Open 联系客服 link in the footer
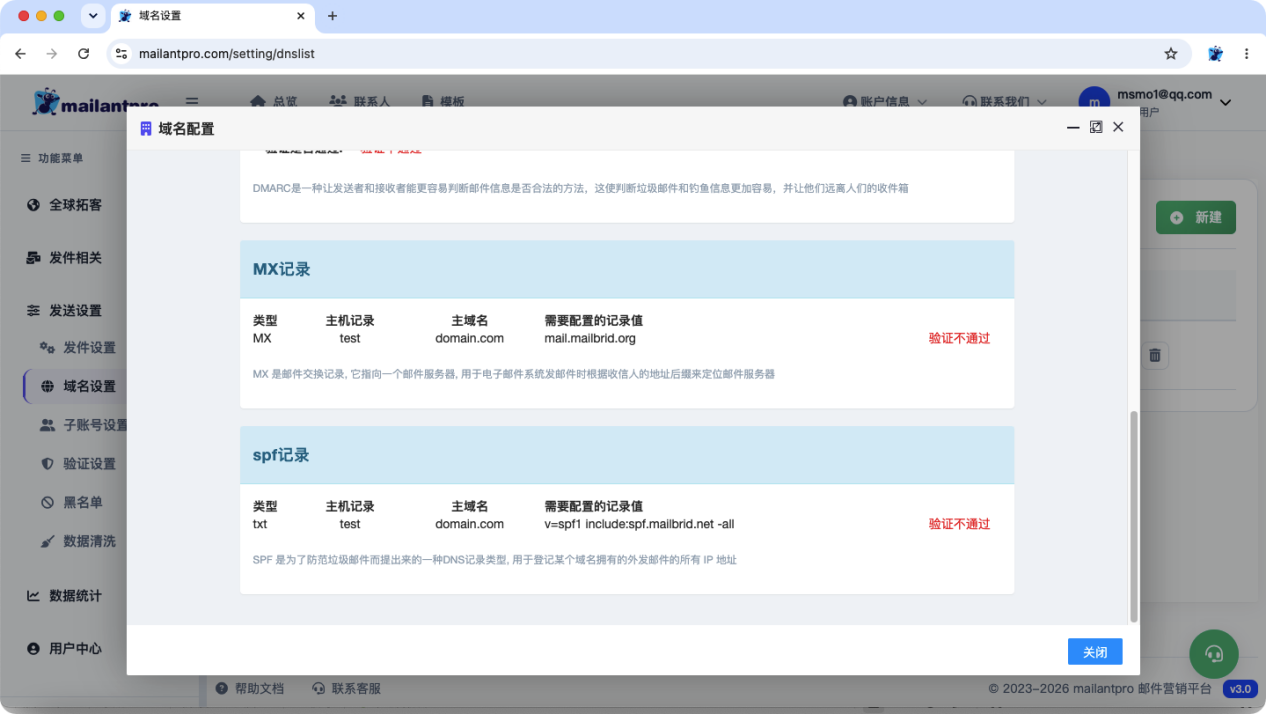This screenshot has height=714, width=1266. click(x=347, y=689)
